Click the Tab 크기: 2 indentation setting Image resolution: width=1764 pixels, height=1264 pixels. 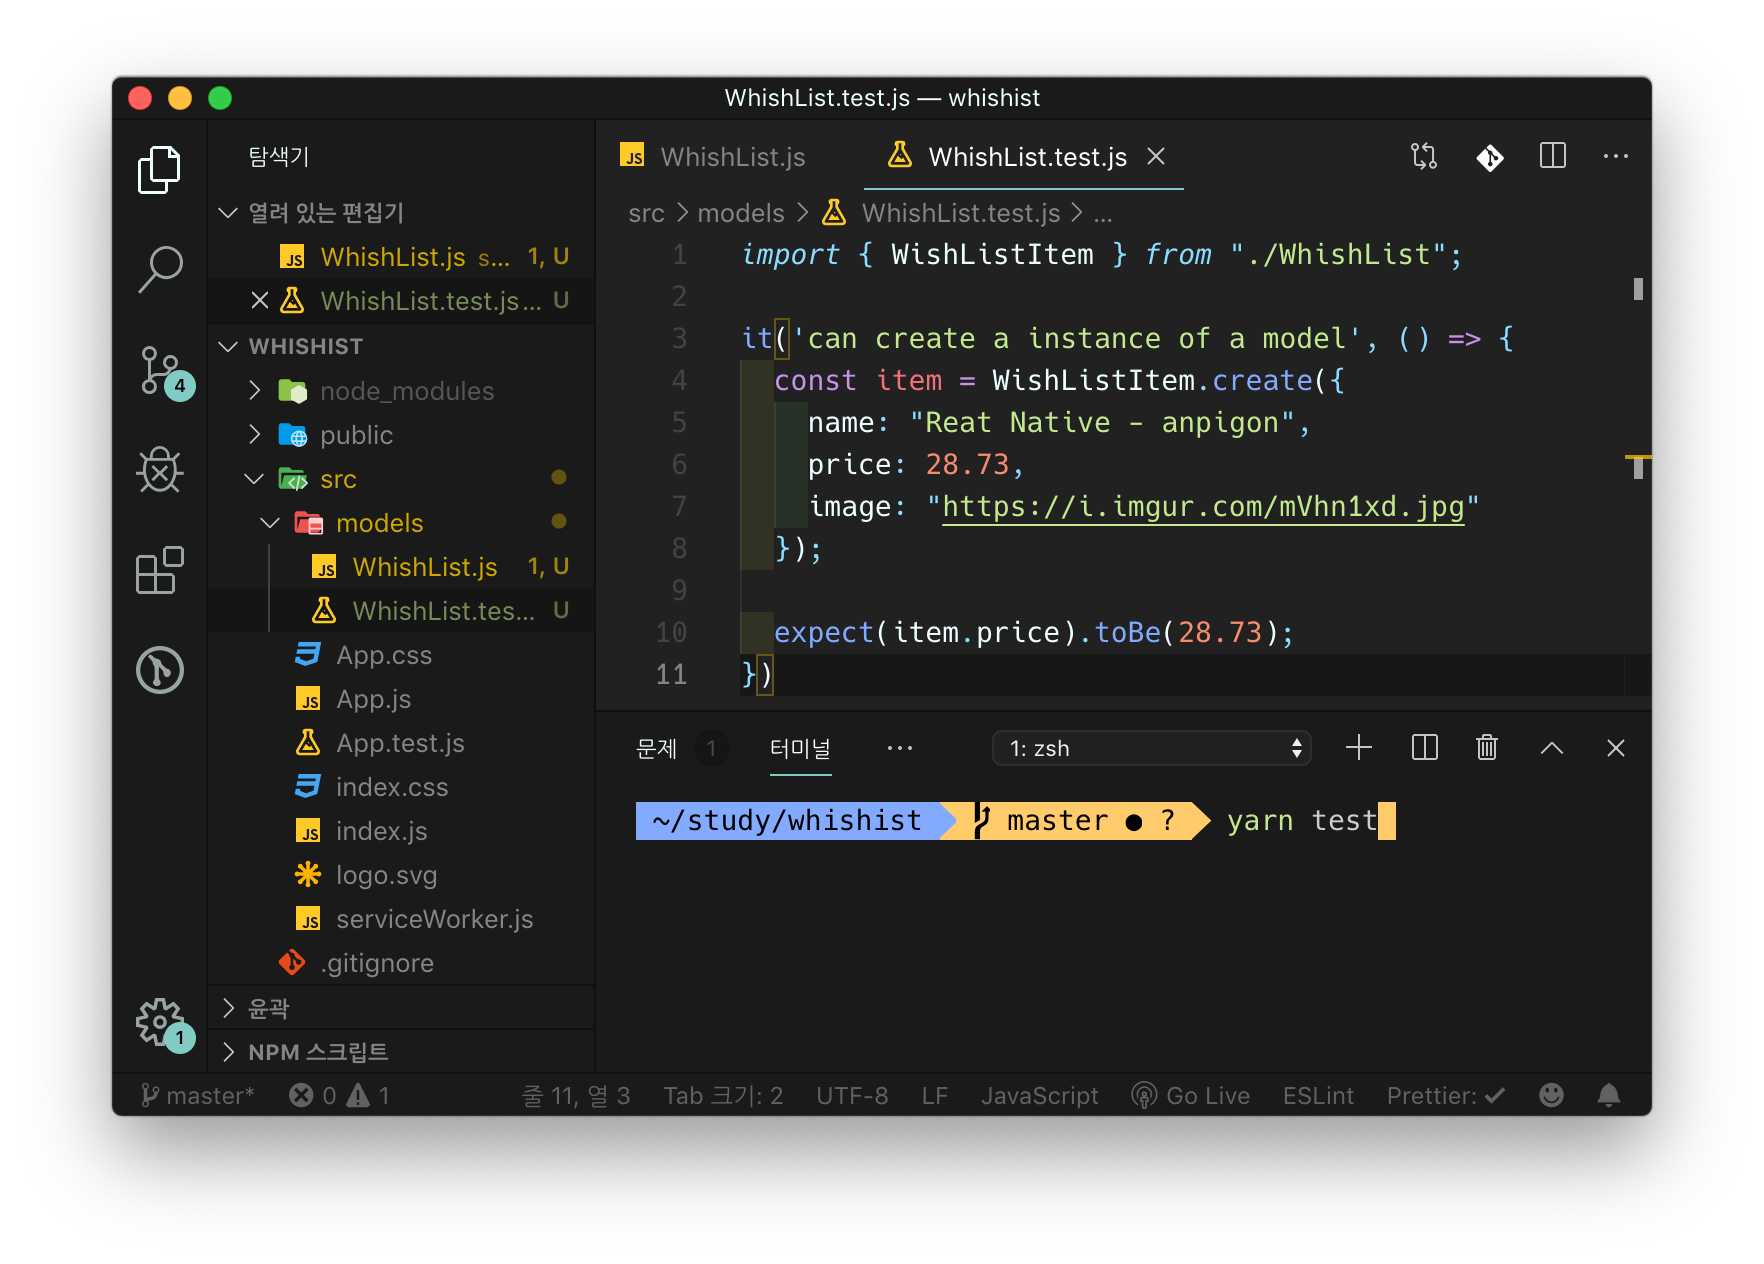[723, 1096]
